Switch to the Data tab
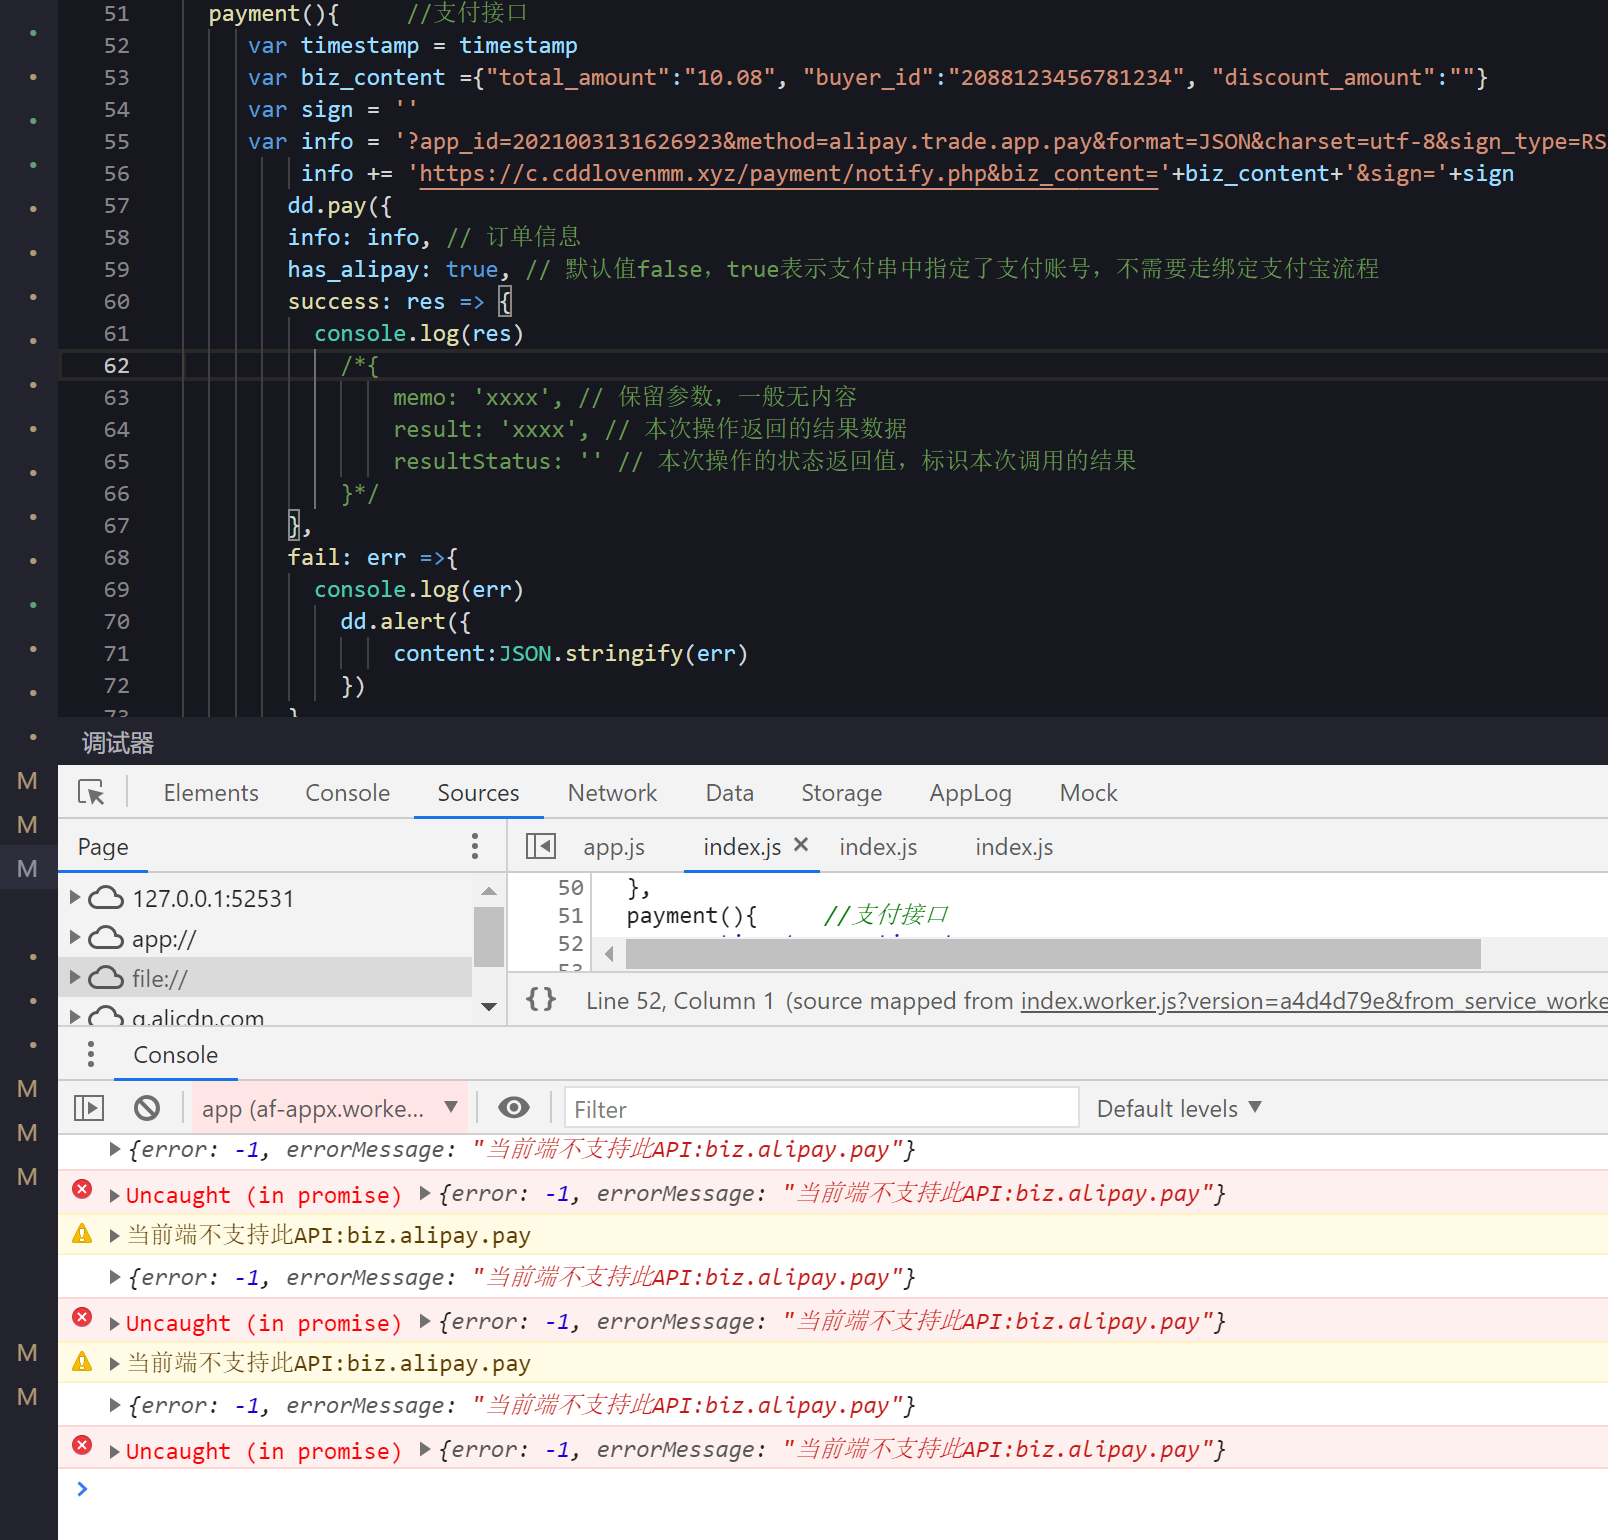Viewport: 1608px width, 1540px height. pos(730,793)
